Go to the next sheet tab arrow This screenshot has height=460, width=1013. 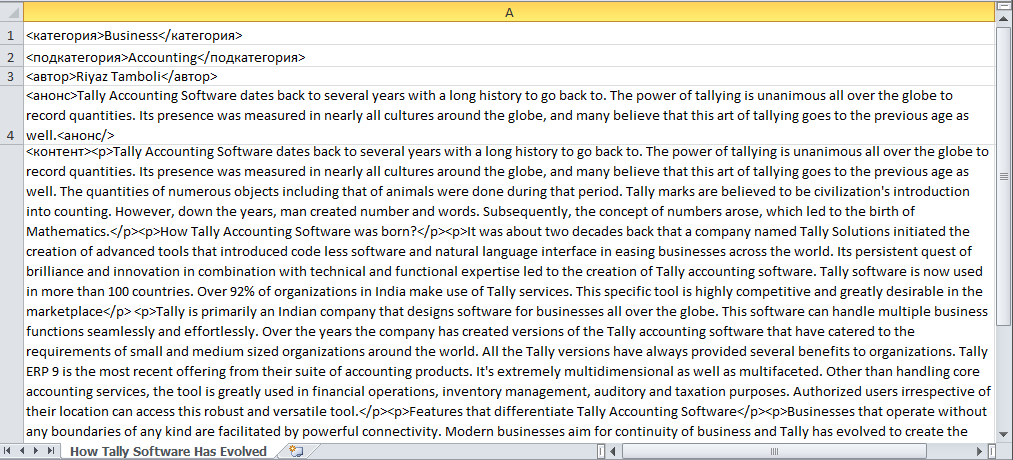36,450
